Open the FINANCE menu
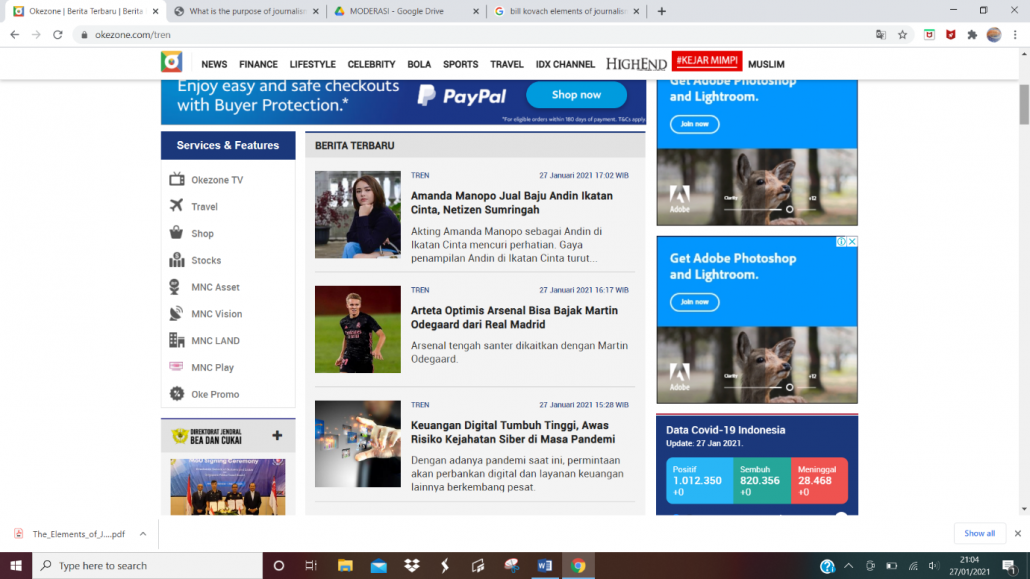Image resolution: width=1030 pixels, height=579 pixels. coord(258,64)
